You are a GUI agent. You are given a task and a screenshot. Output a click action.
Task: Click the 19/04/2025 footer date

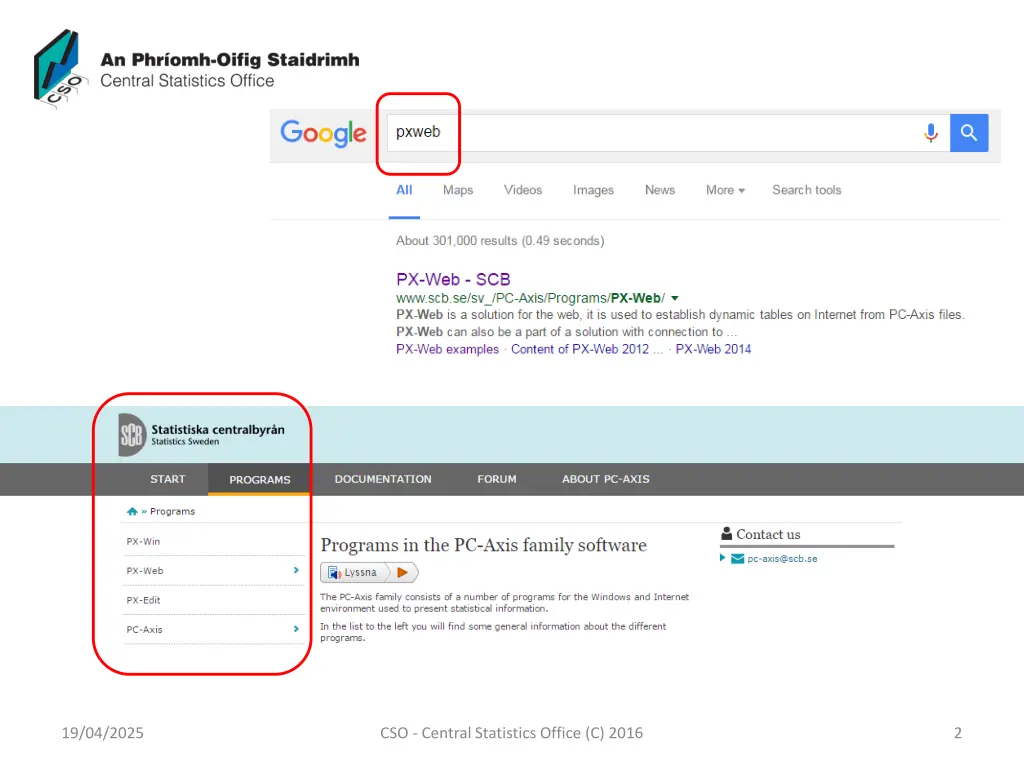(103, 733)
